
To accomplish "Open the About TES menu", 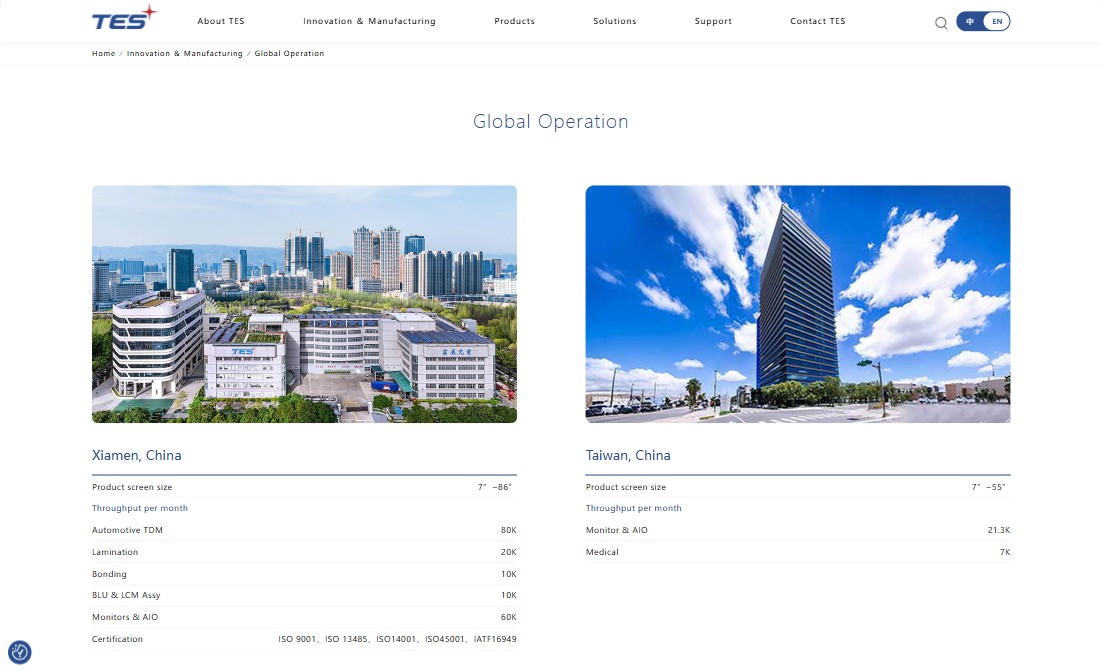I will (221, 21).
